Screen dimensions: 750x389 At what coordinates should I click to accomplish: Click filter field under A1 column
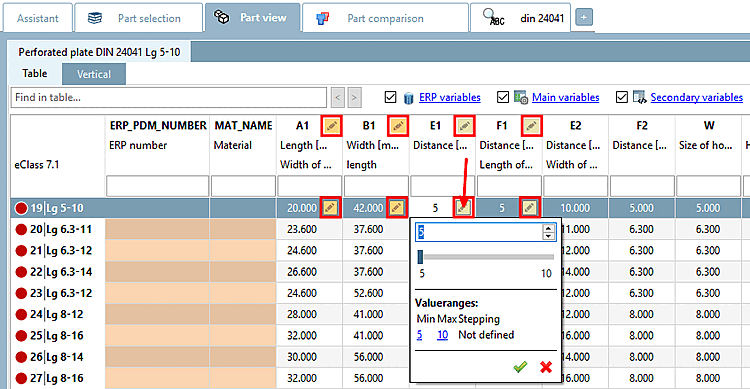pos(309,186)
